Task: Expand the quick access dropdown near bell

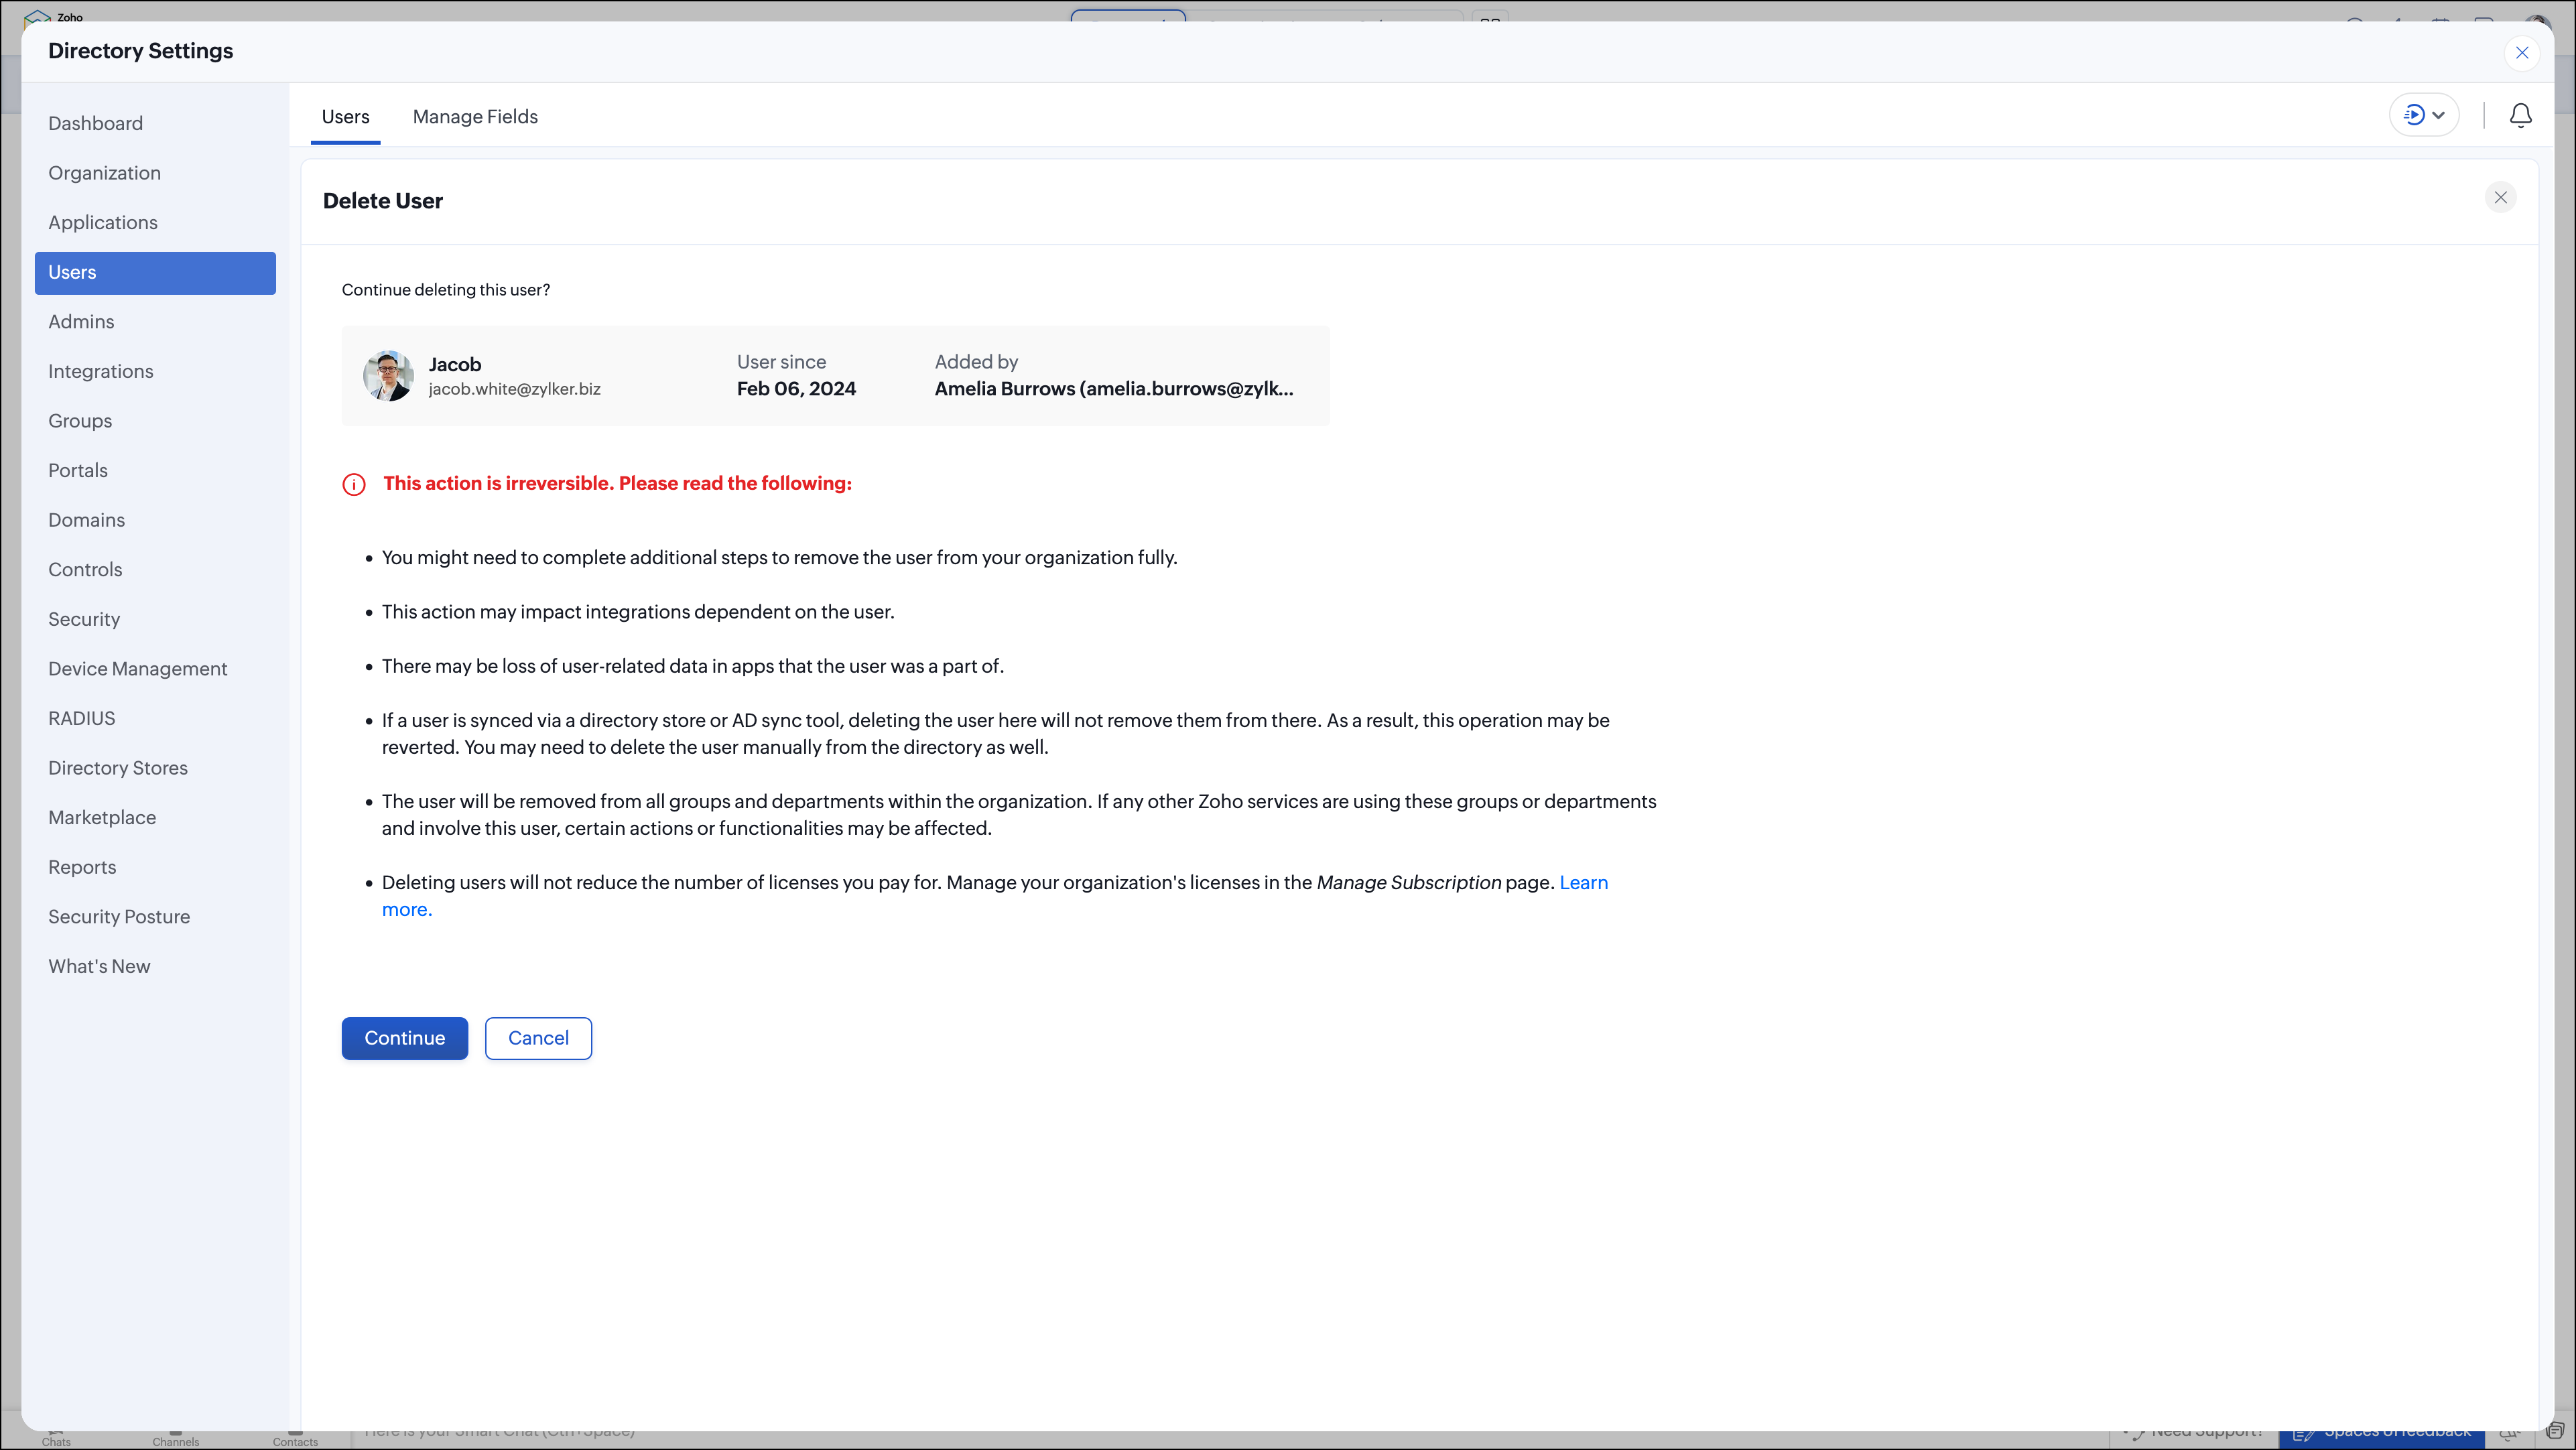Action: (x=2424, y=115)
